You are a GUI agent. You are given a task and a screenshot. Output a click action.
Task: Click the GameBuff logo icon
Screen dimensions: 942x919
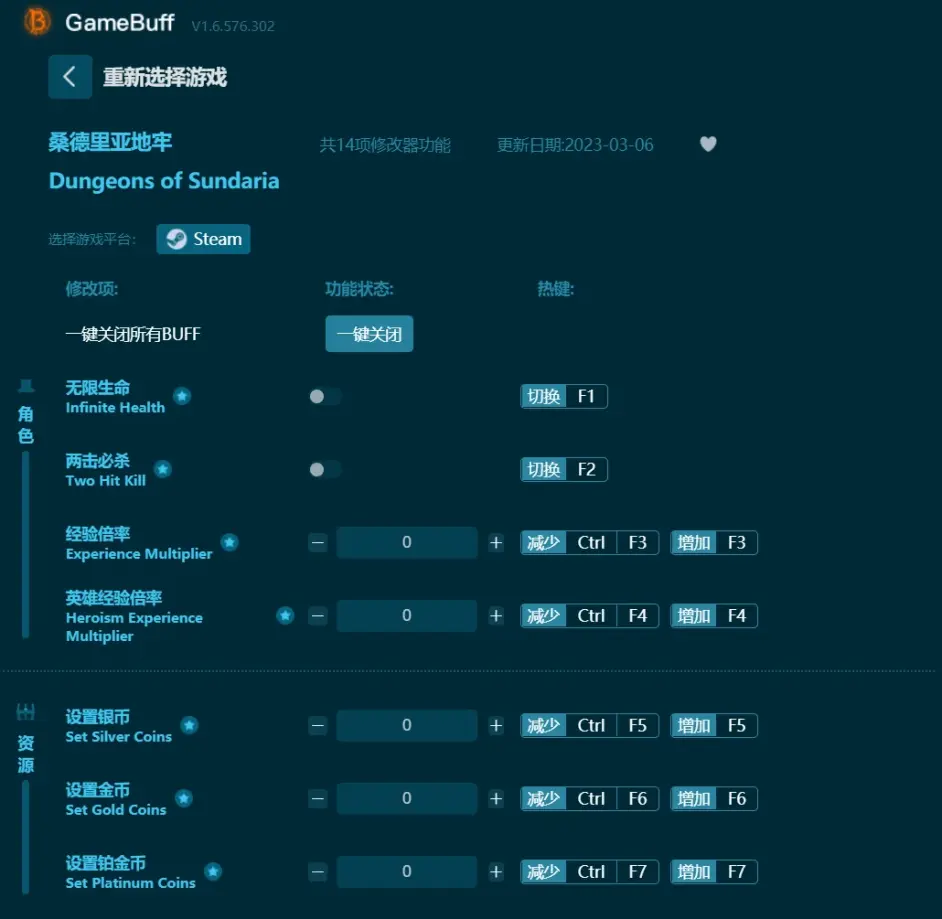pyautogui.click(x=36, y=22)
